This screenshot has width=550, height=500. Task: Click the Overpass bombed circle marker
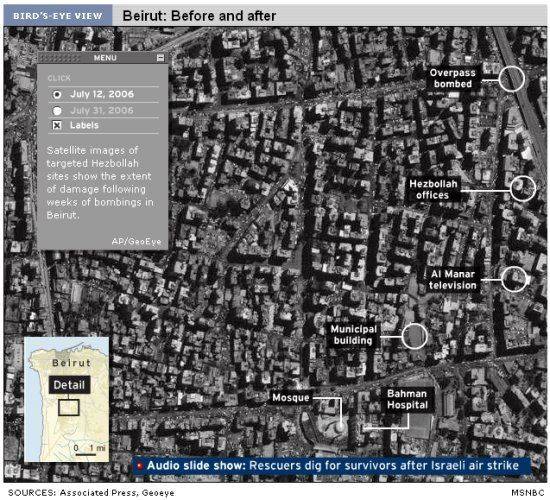click(512, 79)
